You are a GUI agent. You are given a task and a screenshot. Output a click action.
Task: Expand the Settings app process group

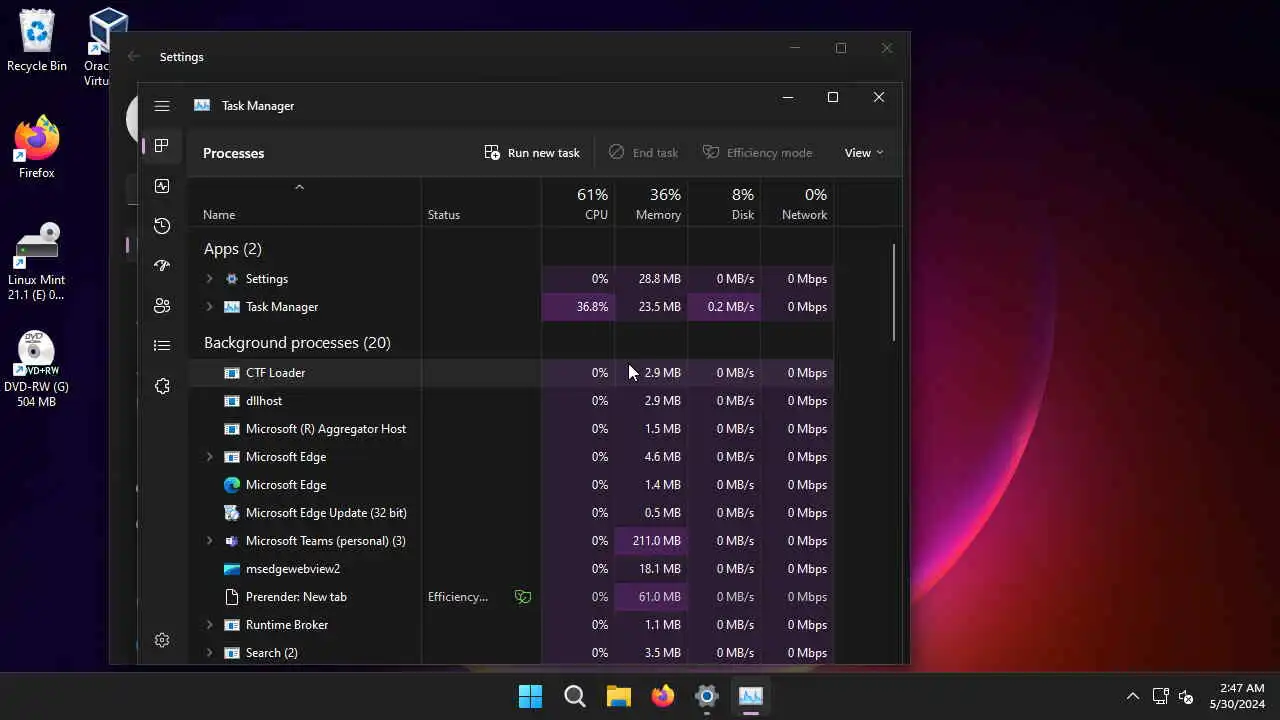(x=209, y=279)
